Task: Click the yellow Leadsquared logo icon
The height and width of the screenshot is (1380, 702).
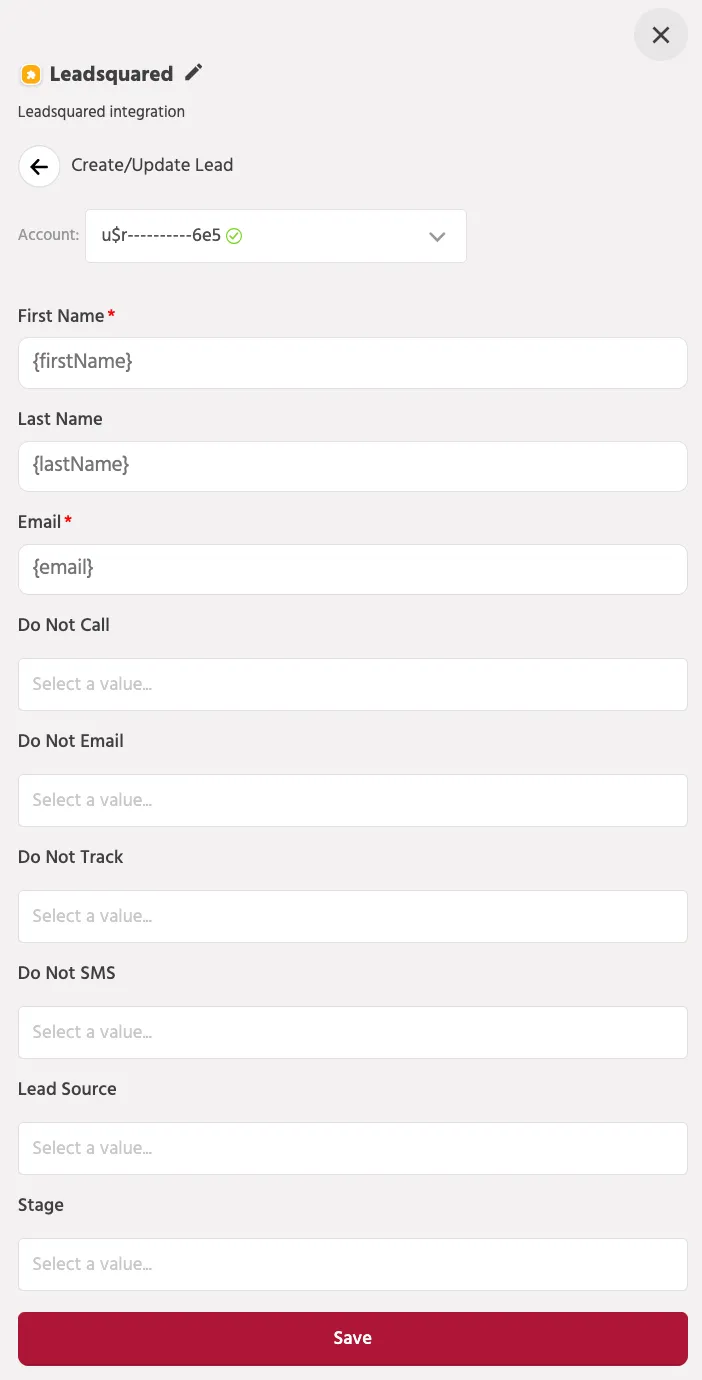Action: (31, 74)
